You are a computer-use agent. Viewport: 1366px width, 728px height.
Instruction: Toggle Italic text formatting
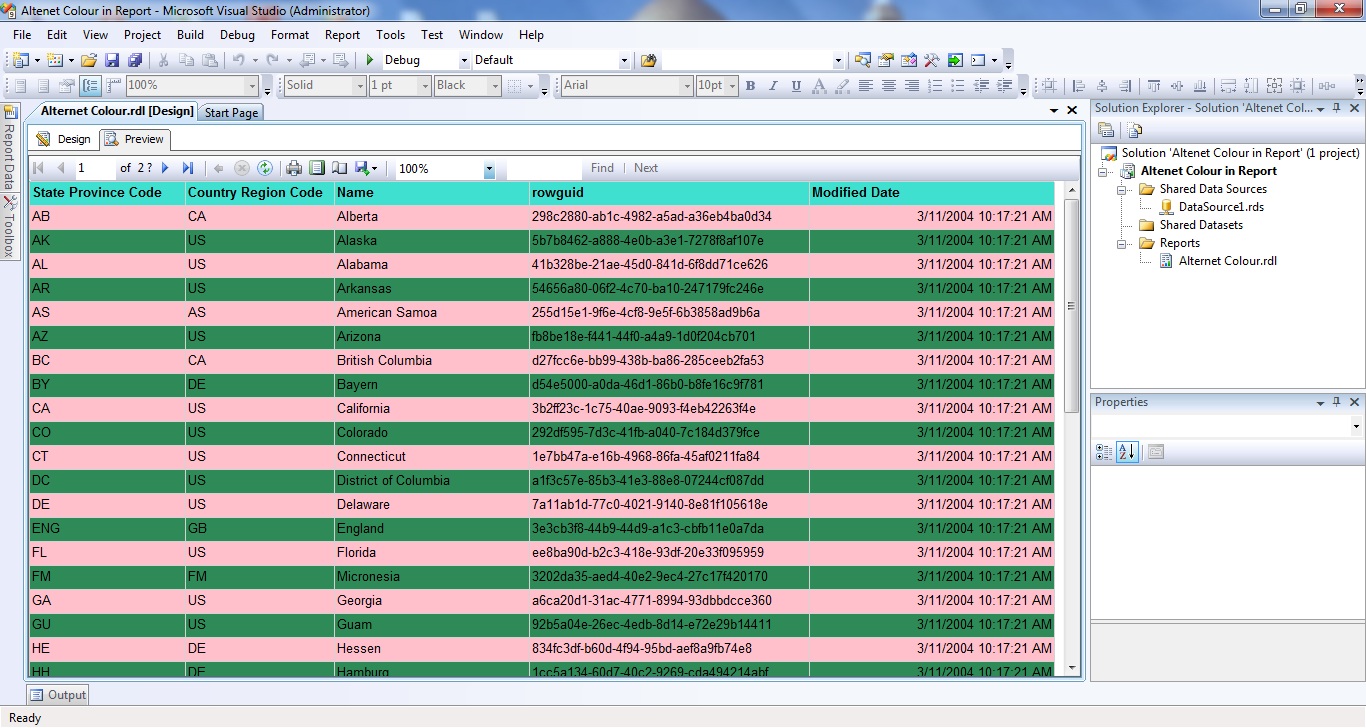(x=771, y=86)
